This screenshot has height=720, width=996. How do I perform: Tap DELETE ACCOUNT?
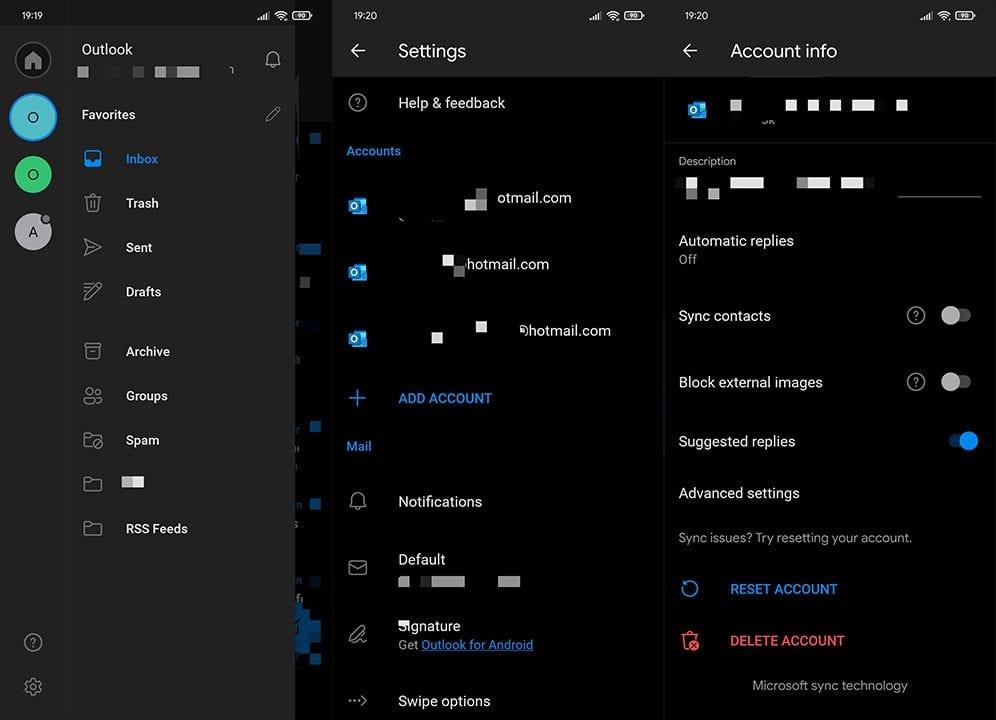[x=787, y=641]
